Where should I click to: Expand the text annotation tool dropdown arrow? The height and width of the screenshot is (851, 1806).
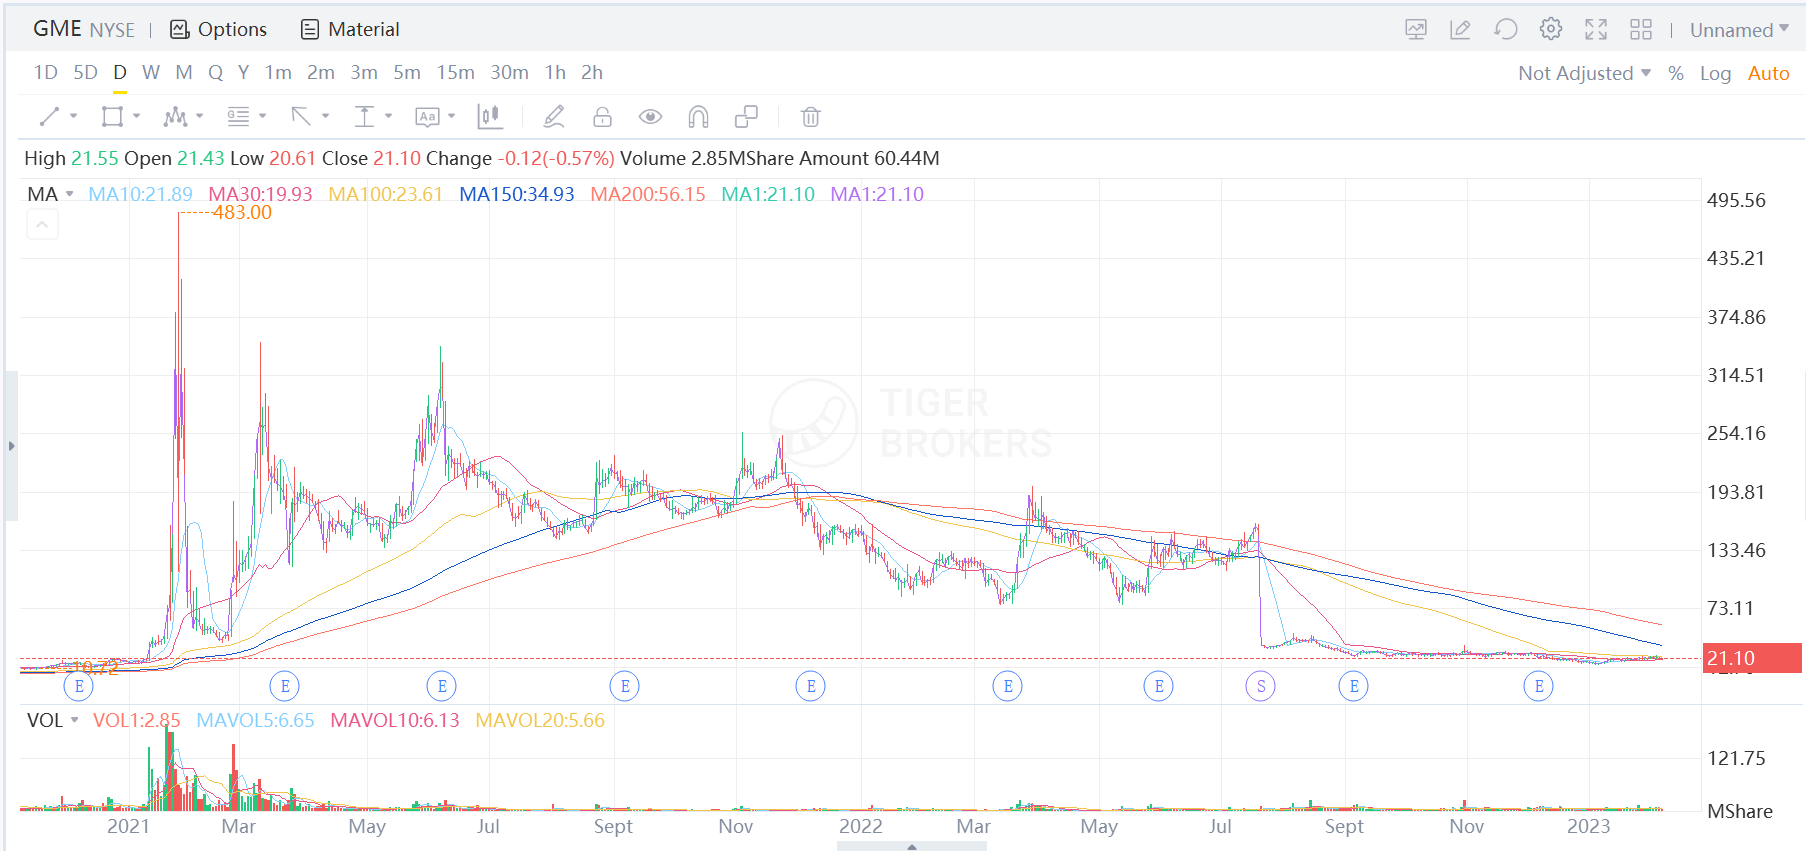[451, 116]
